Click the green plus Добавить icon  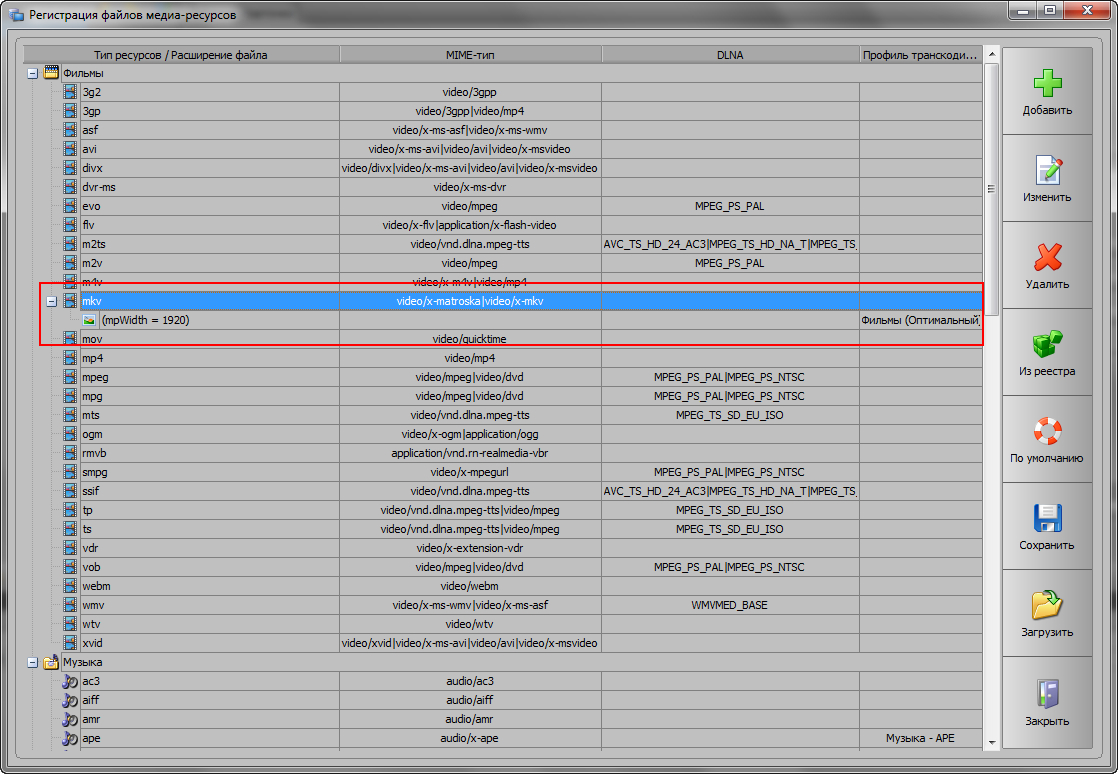click(1047, 84)
